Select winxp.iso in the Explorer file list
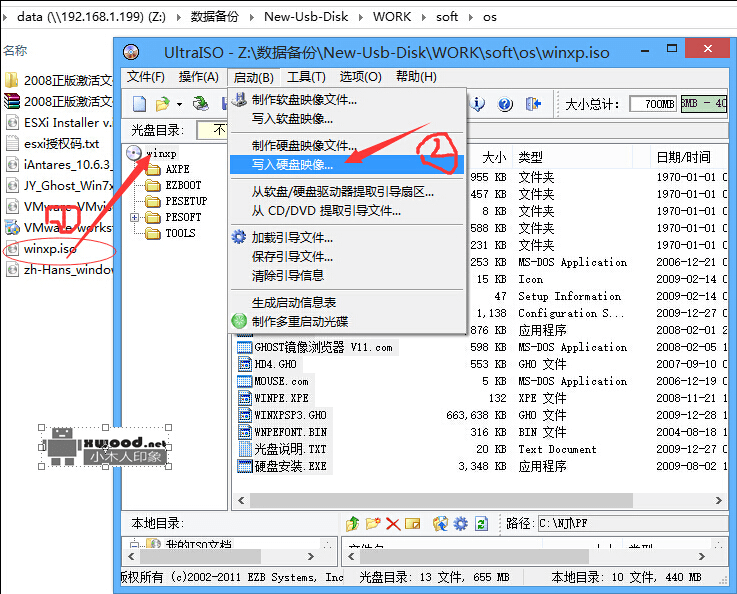 point(50,249)
